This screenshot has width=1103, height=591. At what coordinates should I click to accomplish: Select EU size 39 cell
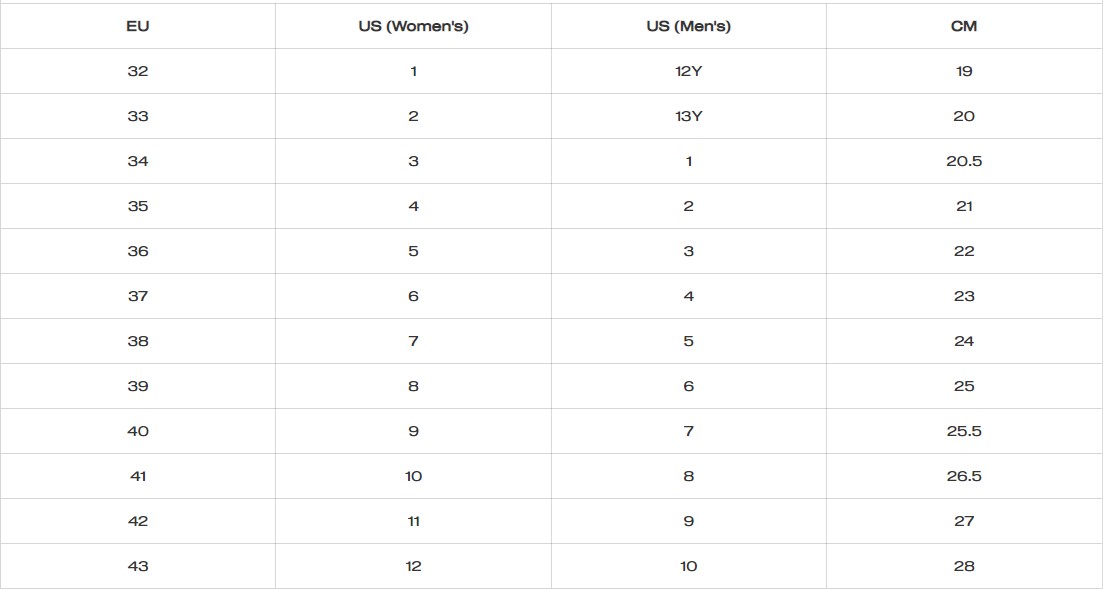138,386
